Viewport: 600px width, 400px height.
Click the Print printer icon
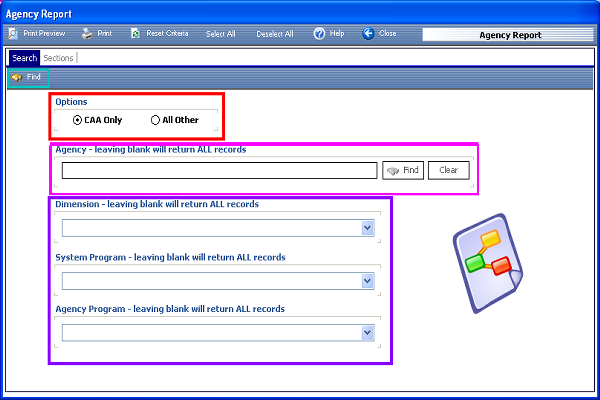coord(88,33)
